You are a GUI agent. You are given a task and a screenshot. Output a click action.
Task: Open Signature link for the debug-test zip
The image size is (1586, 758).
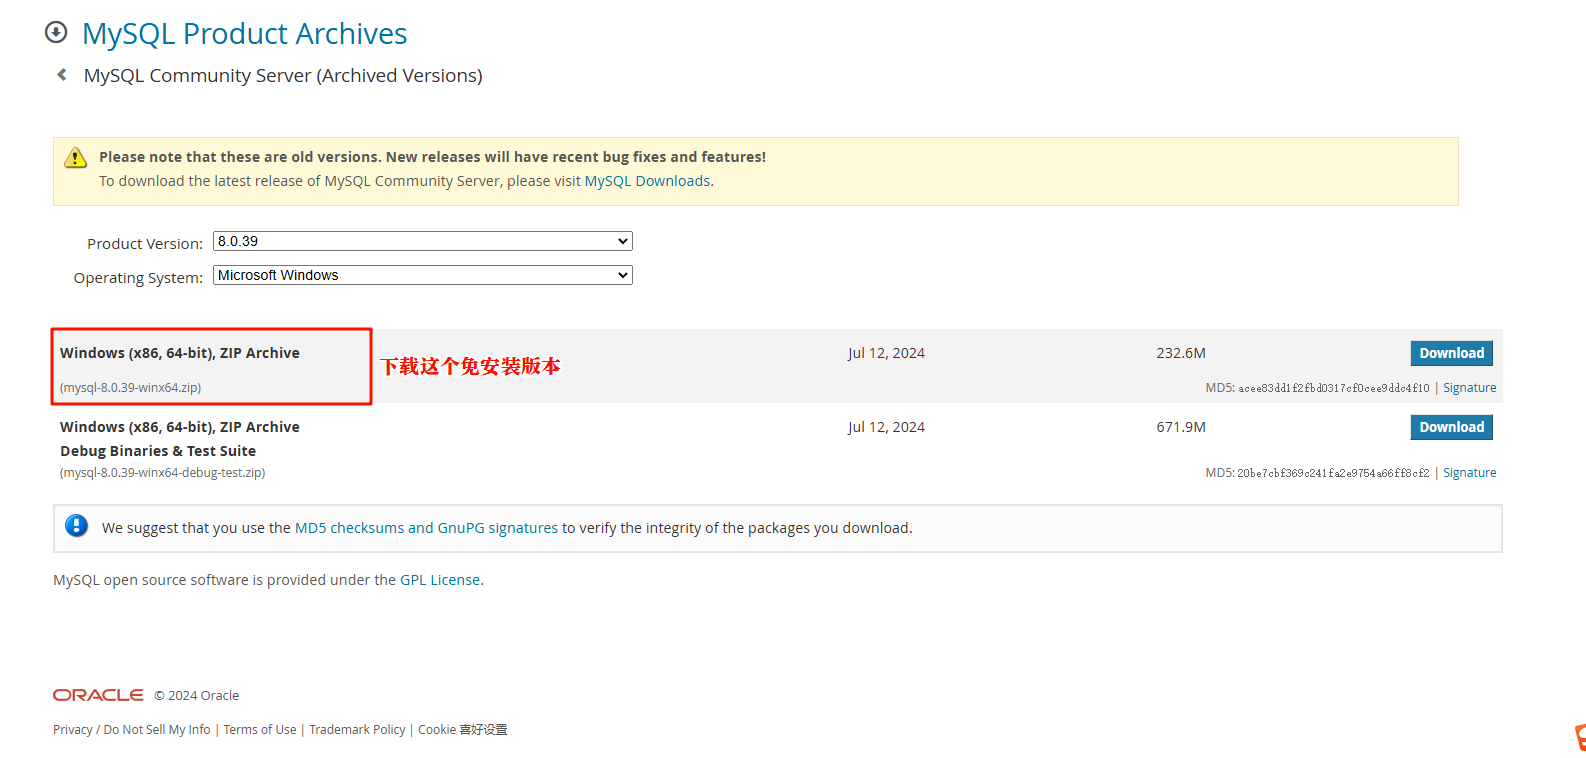pyautogui.click(x=1469, y=473)
